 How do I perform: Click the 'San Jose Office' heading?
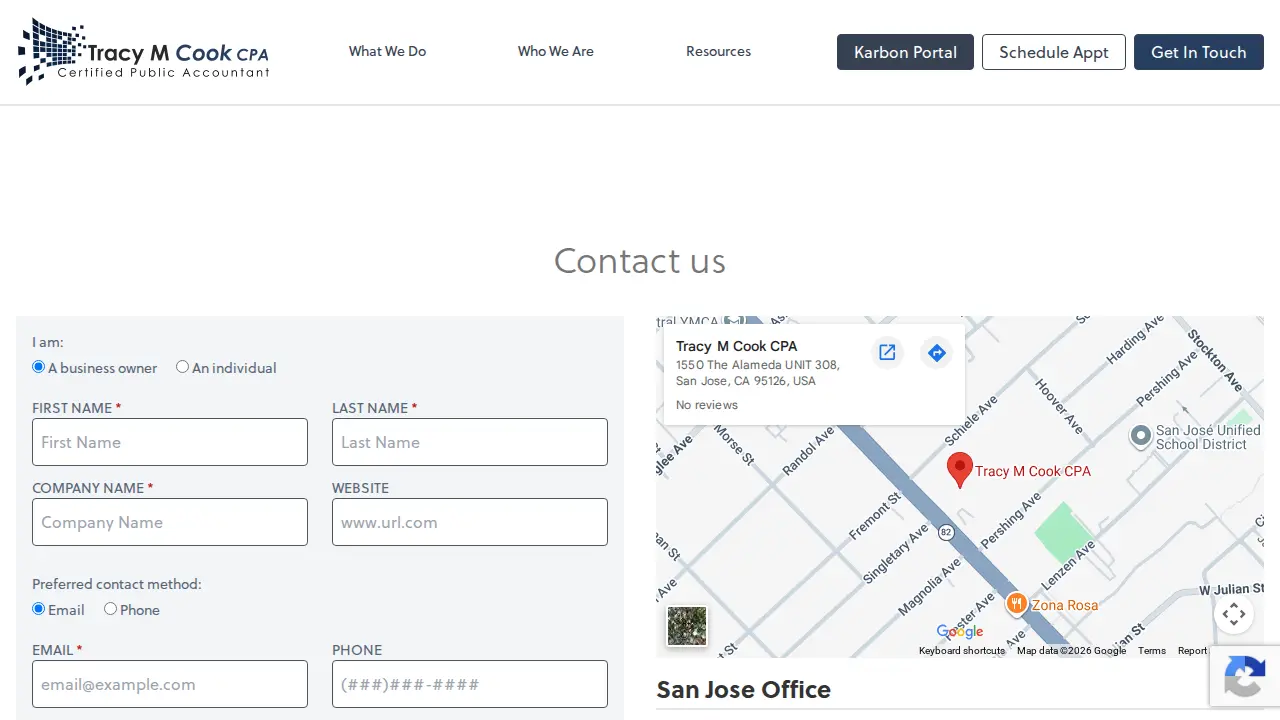pos(744,690)
